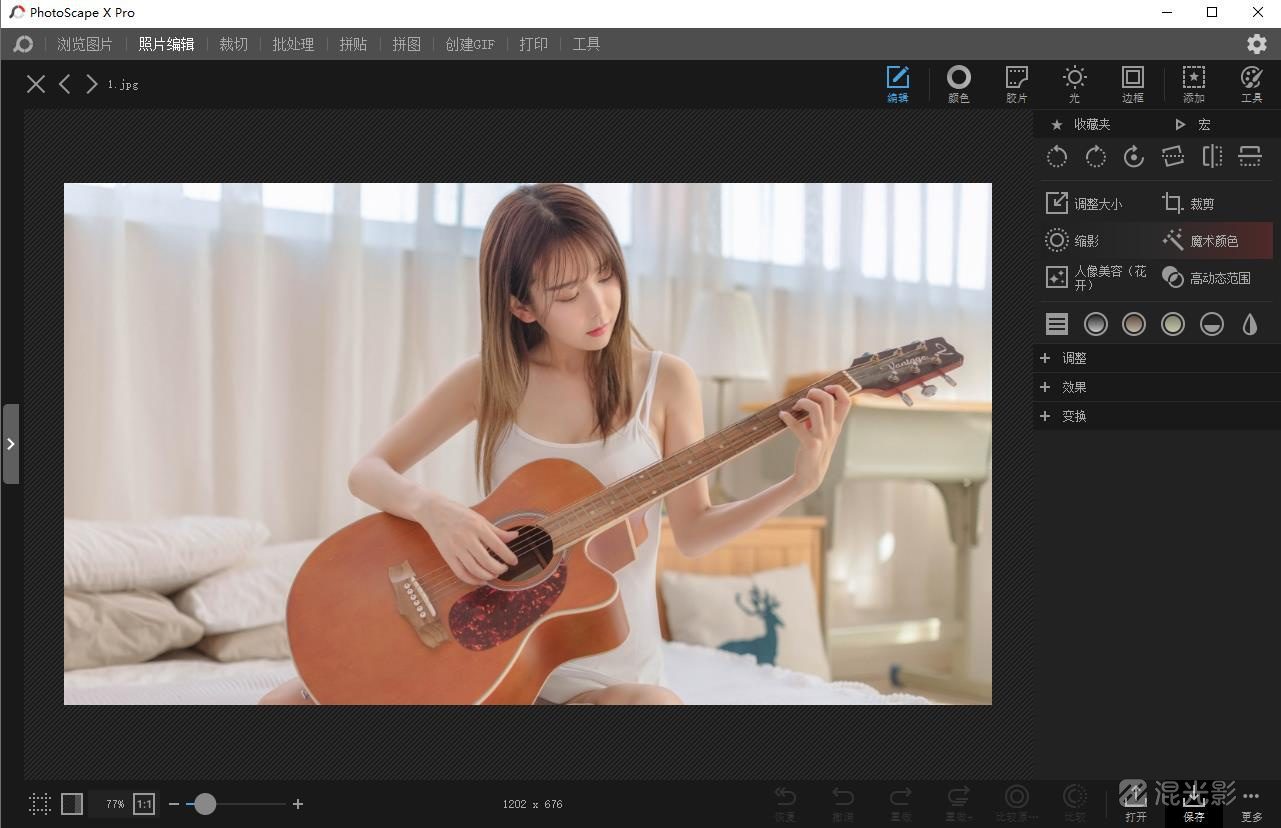Image resolution: width=1281 pixels, height=828 pixels.
Task: Select the straighten tool icon
Action: (1173, 156)
